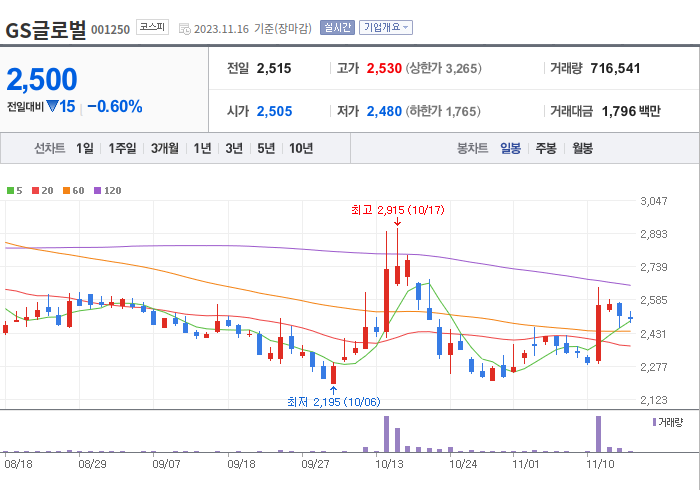Select the 1일 line chart tab
700x490 pixels.
coord(85,148)
